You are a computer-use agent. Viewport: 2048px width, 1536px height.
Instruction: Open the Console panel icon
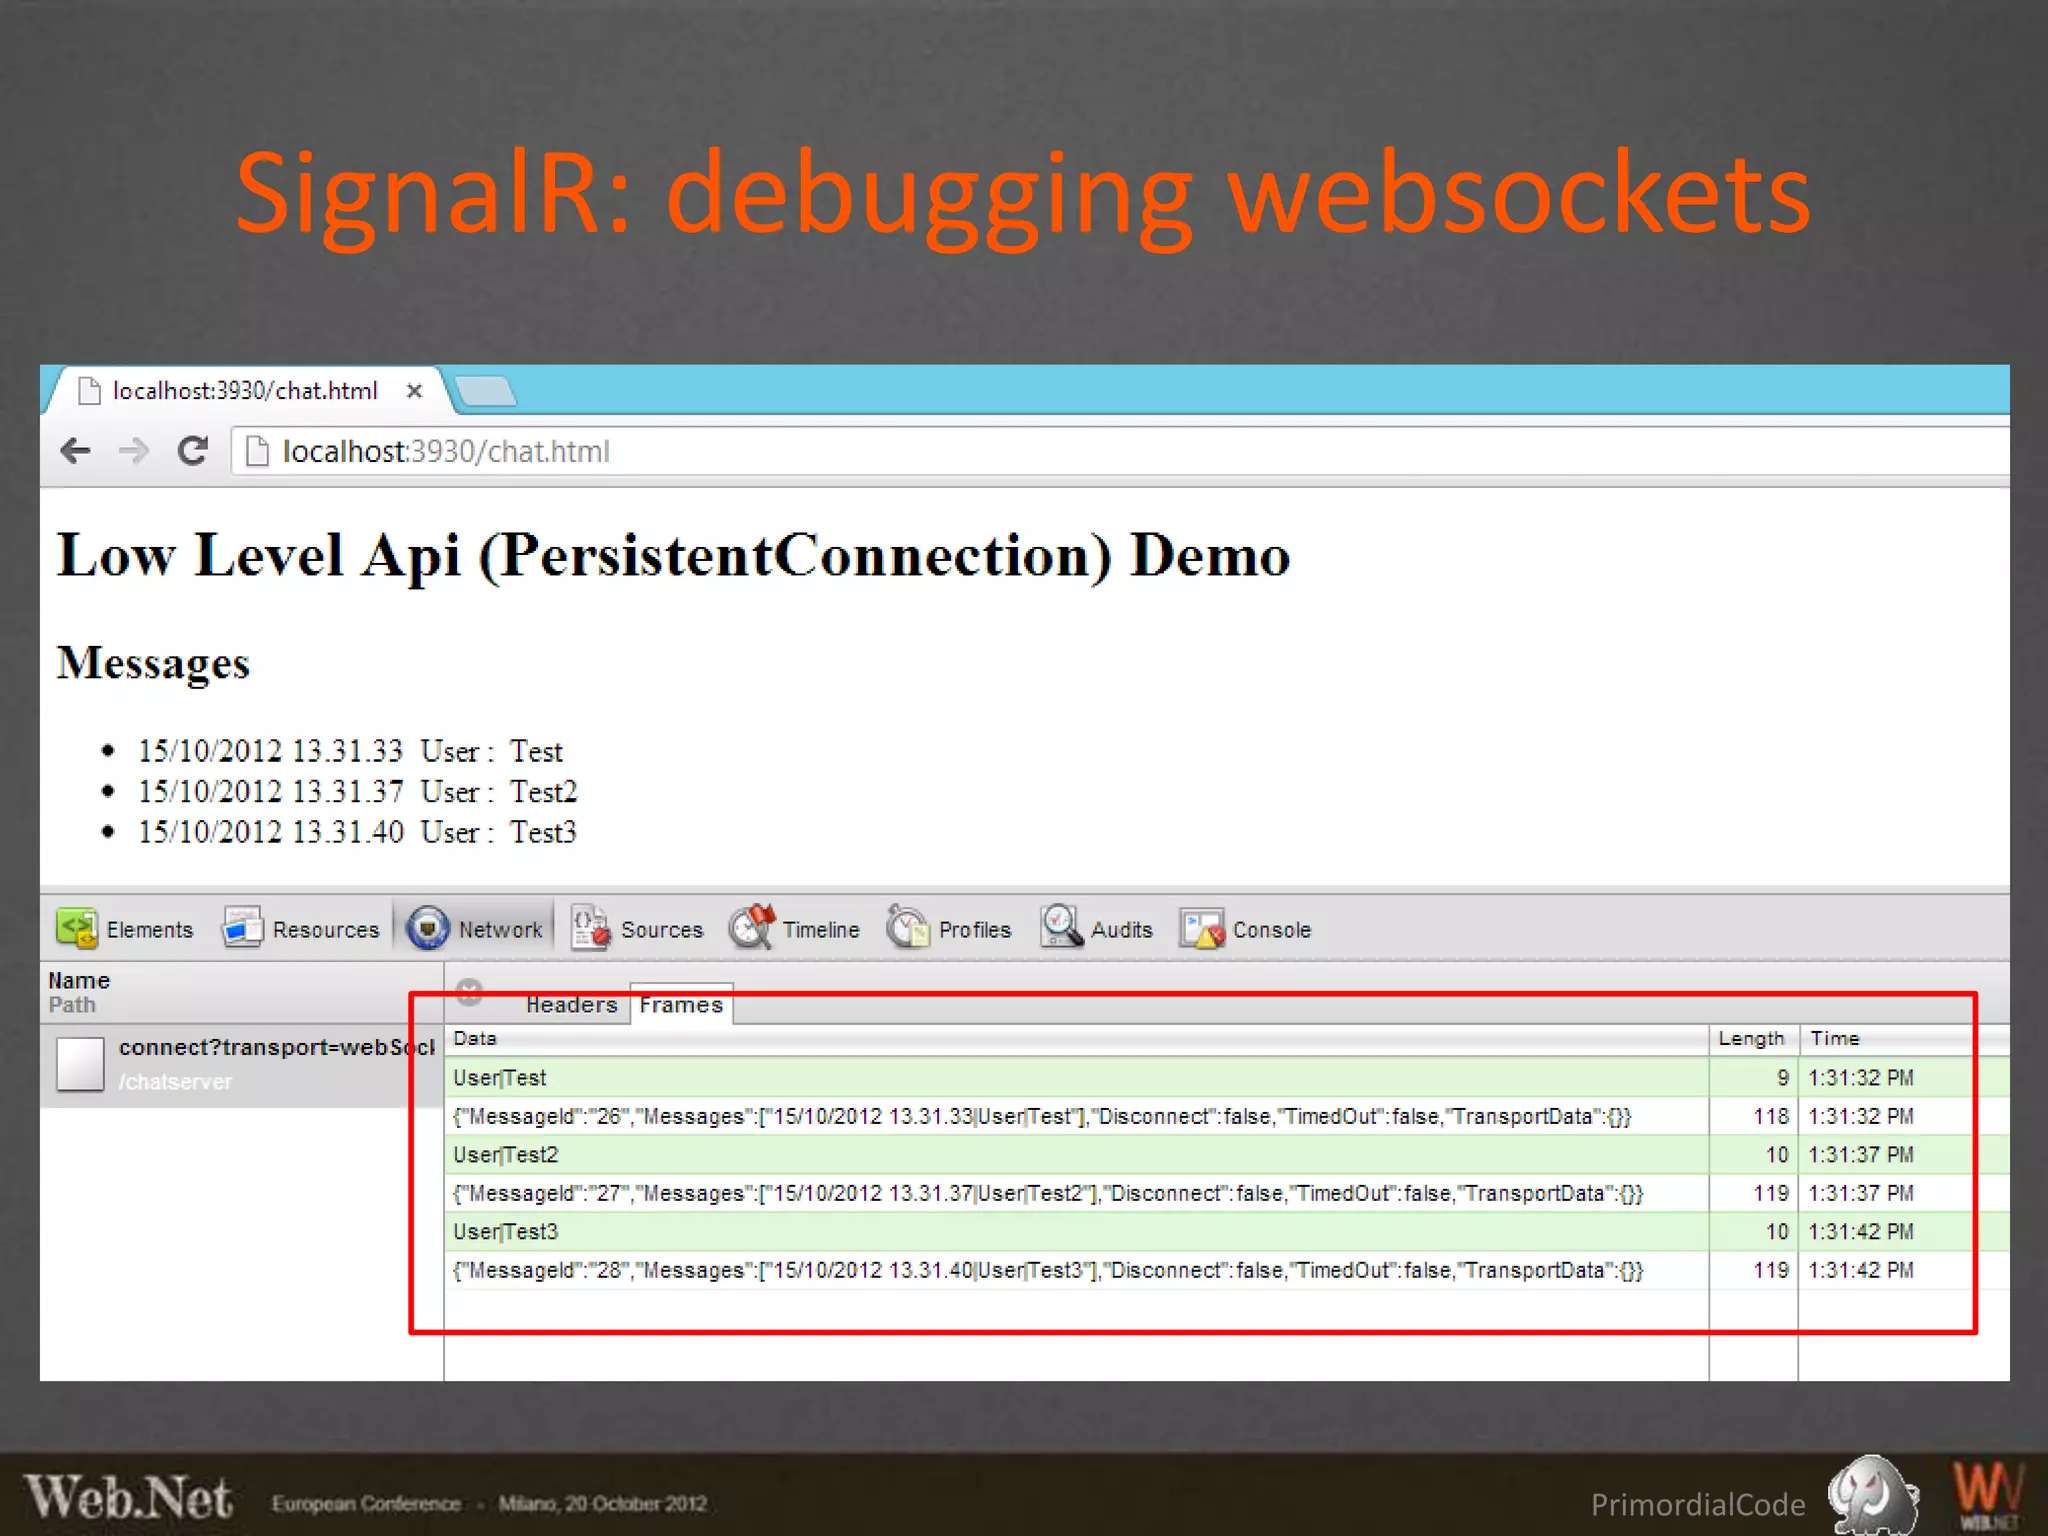(x=1202, y=929)
